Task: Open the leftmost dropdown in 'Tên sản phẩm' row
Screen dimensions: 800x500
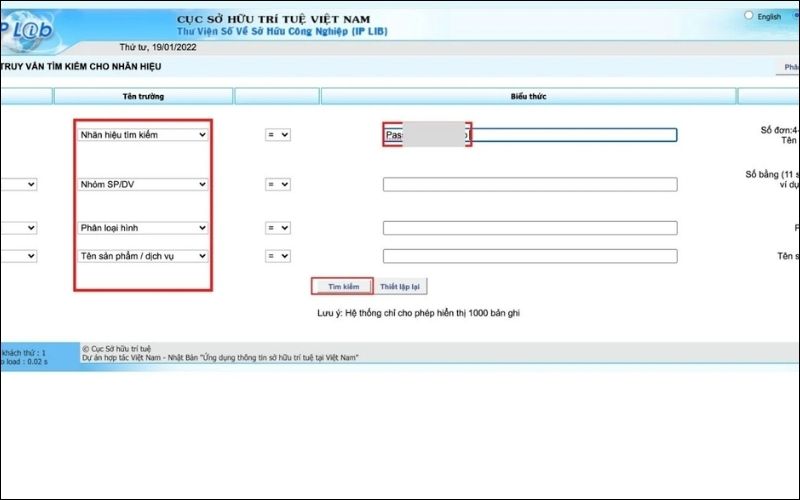Action: [18, 256]
